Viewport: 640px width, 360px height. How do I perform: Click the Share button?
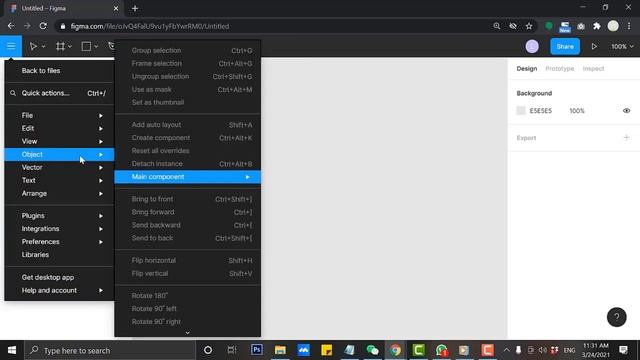(565, 47)
